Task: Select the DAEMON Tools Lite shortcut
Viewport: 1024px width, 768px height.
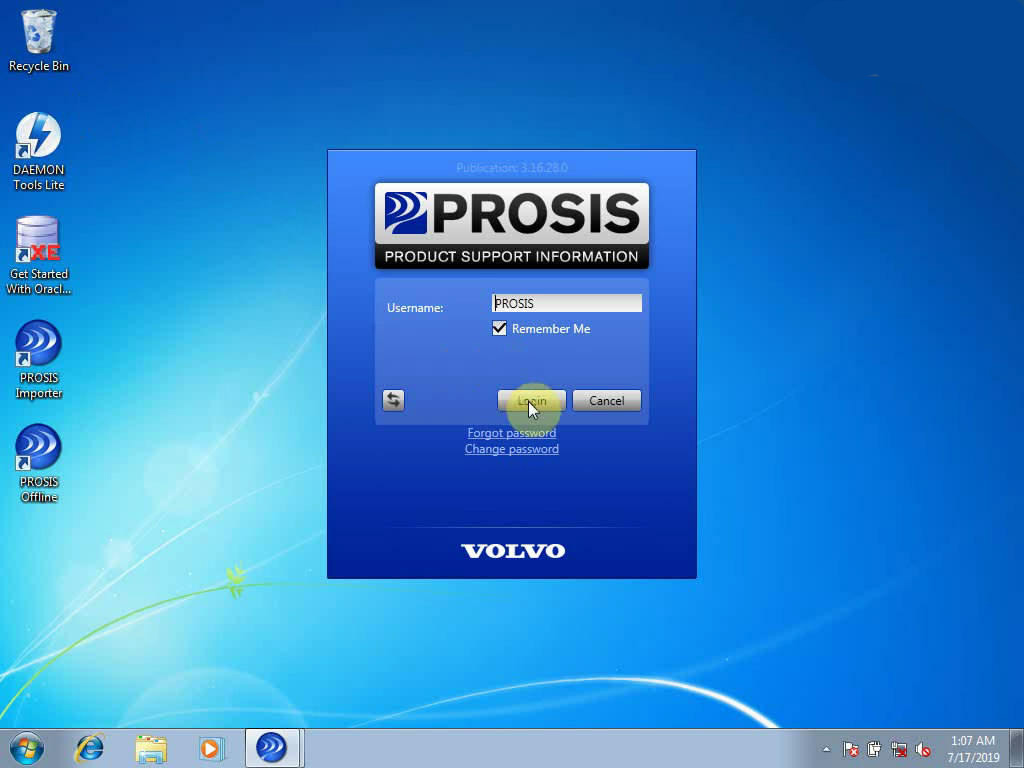Action: click(x=39, y=138)
